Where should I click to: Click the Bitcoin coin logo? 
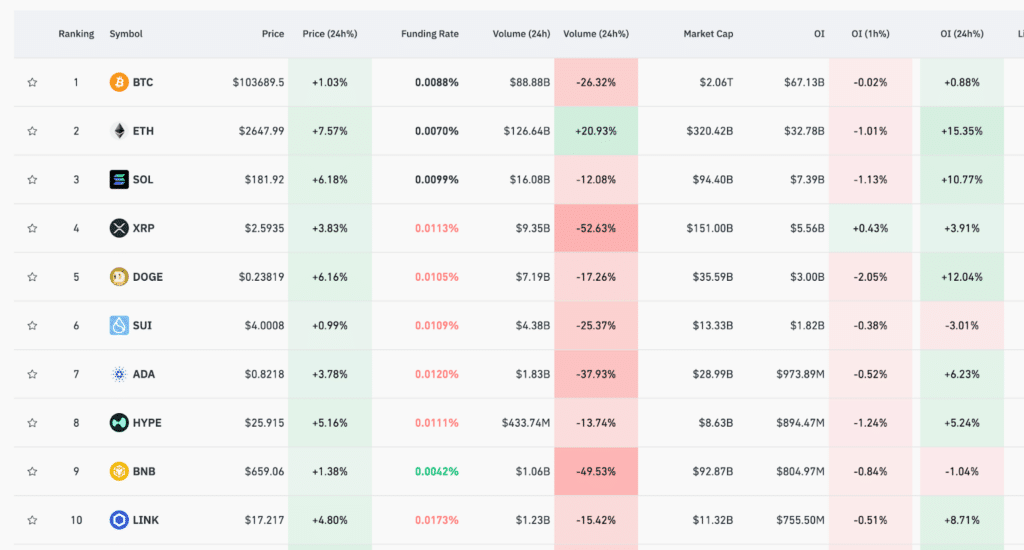coord(119,82)
